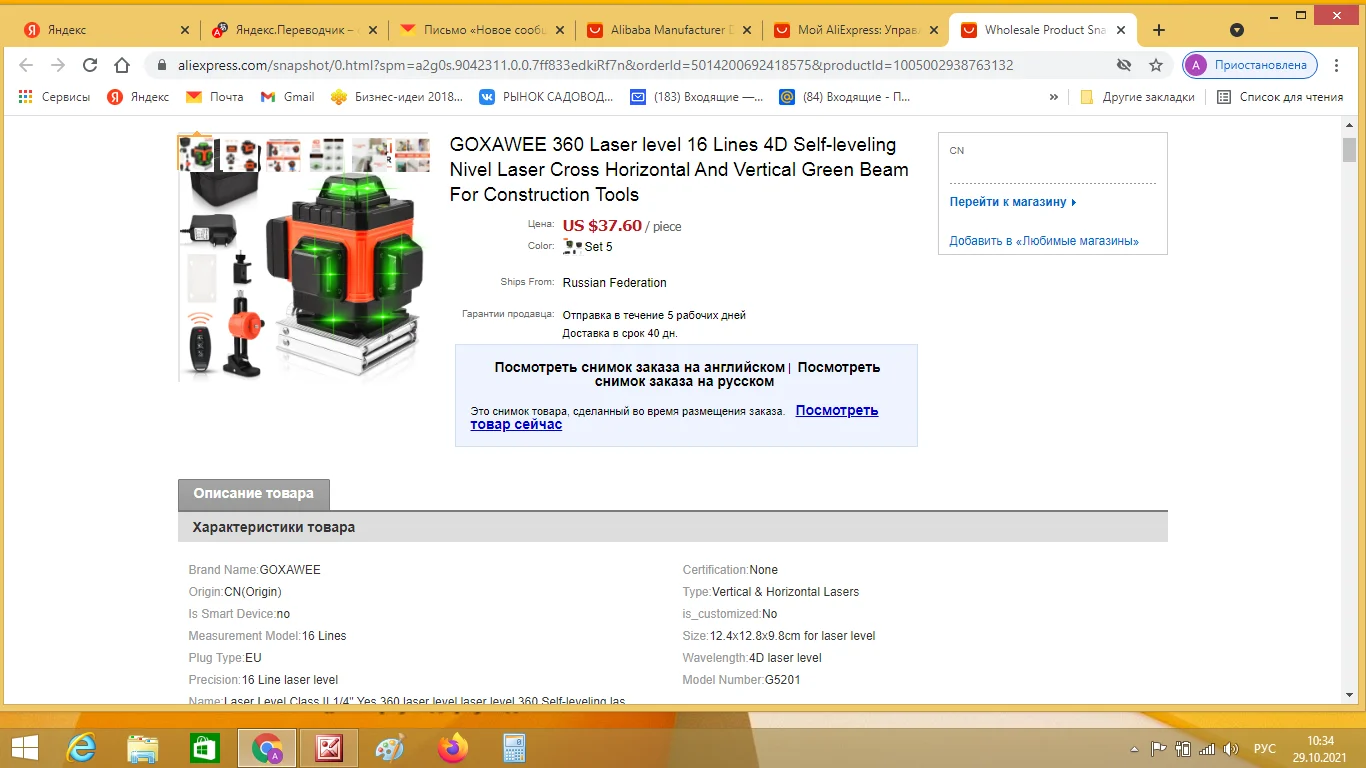Open the Gmail bookmark

click(x=288, y=97)
